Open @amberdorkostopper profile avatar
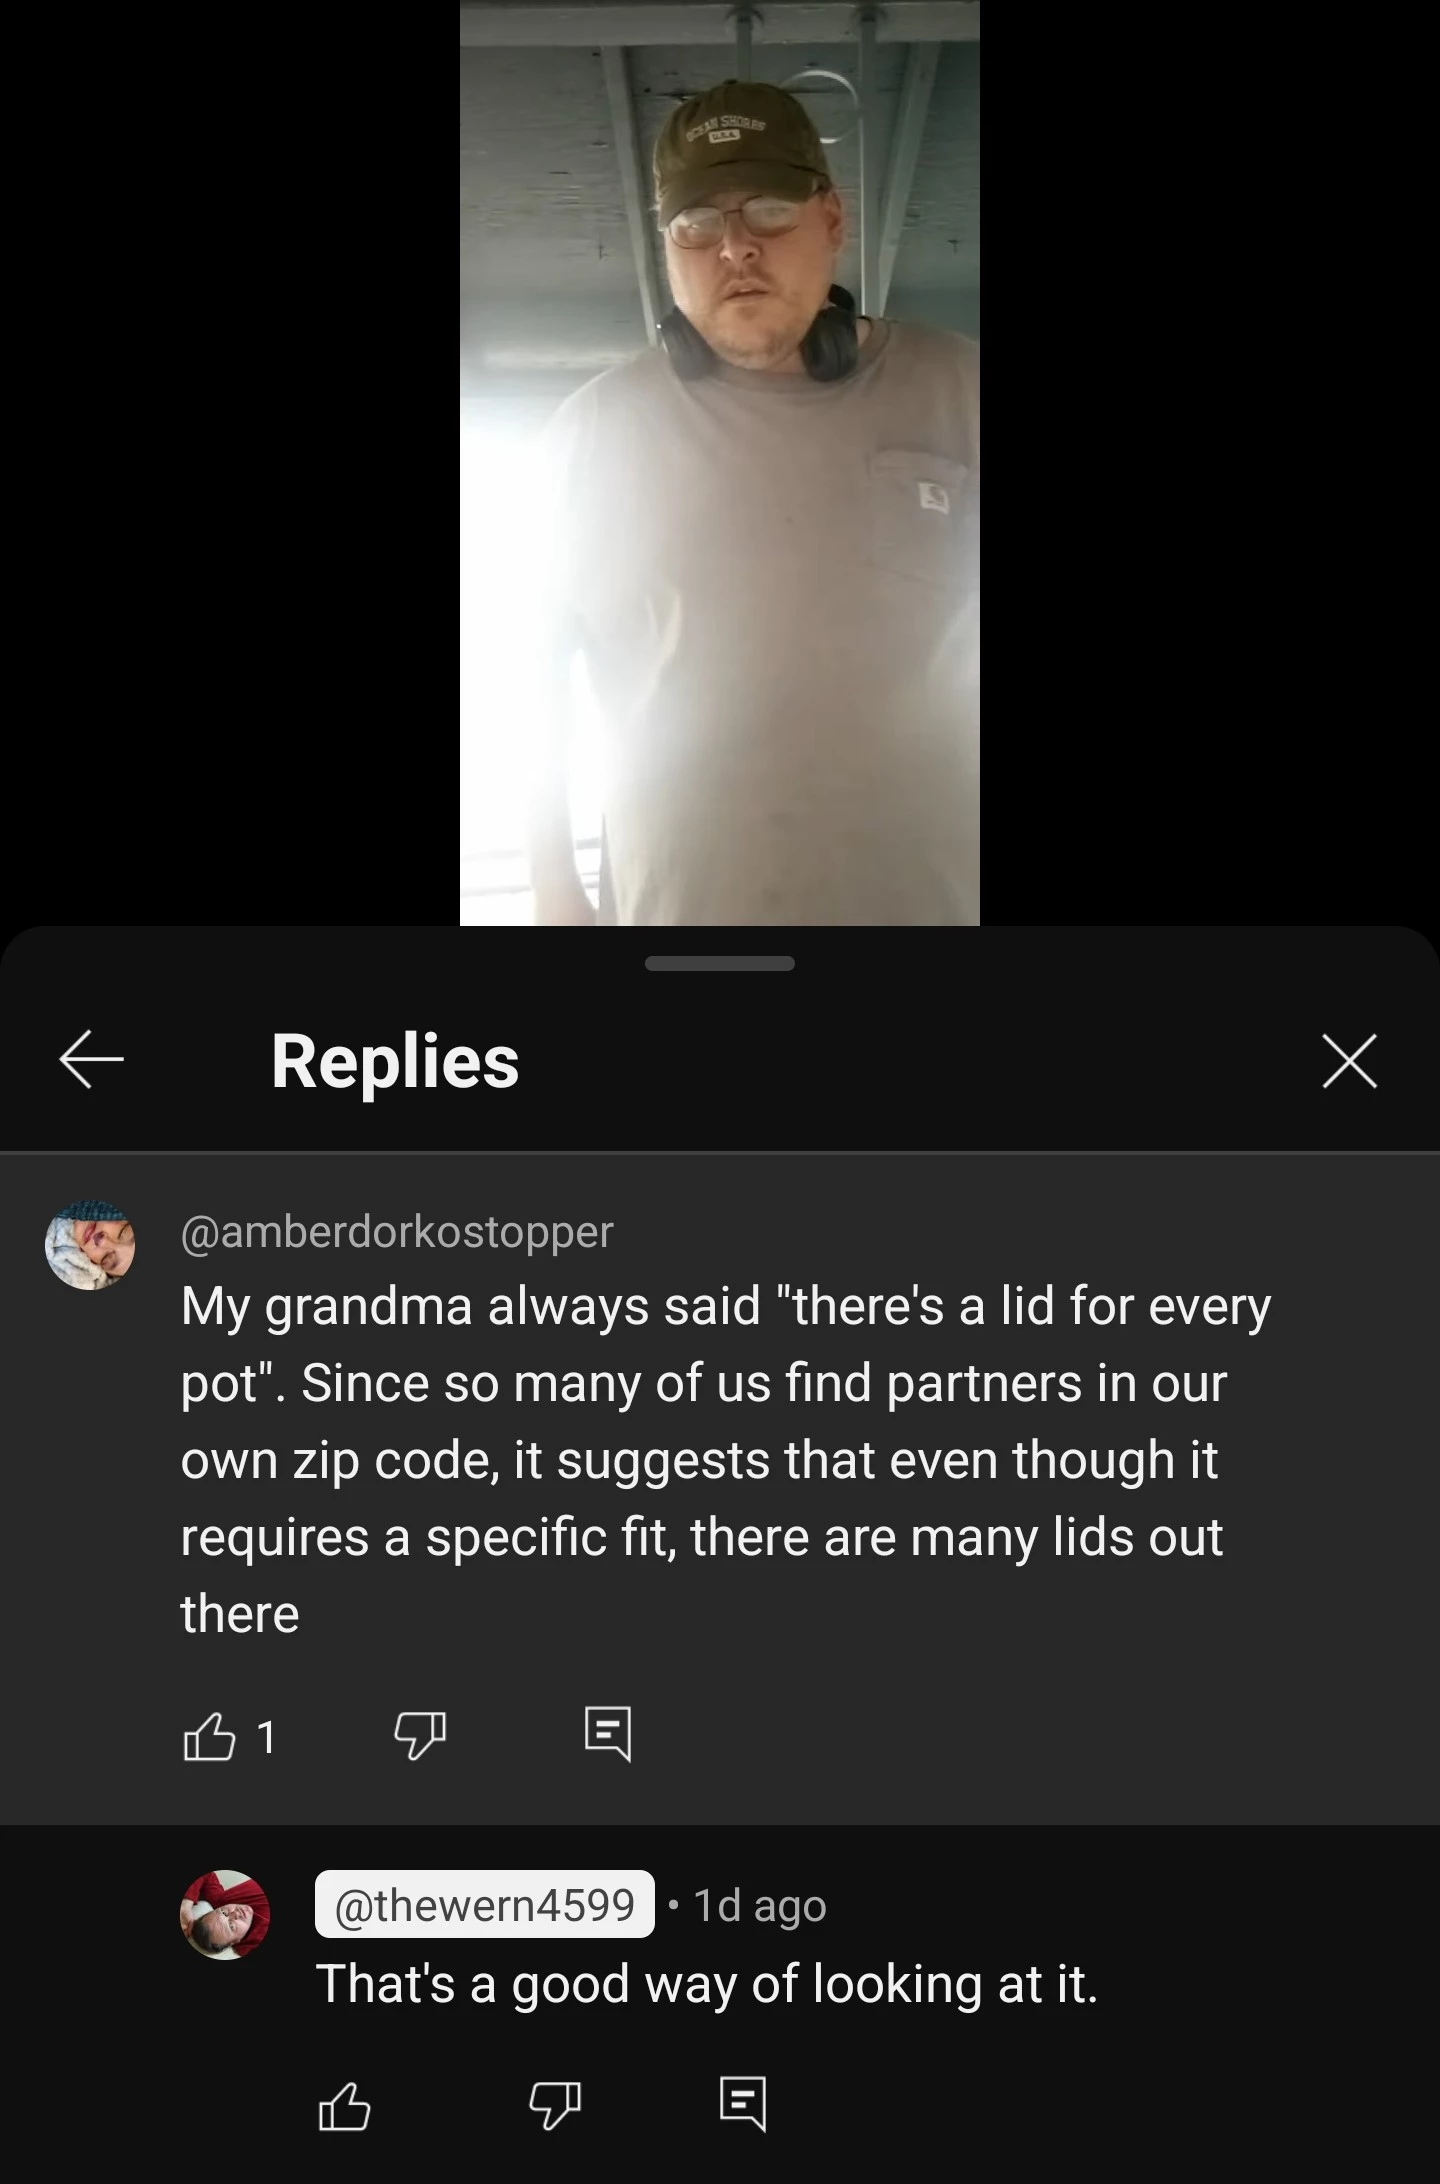 (x=90, y=1245)
